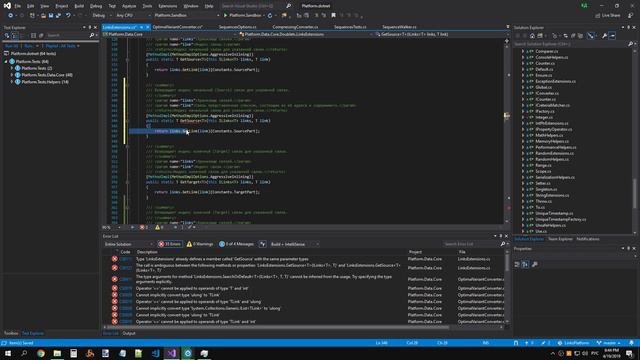Select Ensure.cs in Solution Explorer

click(543, 76)
